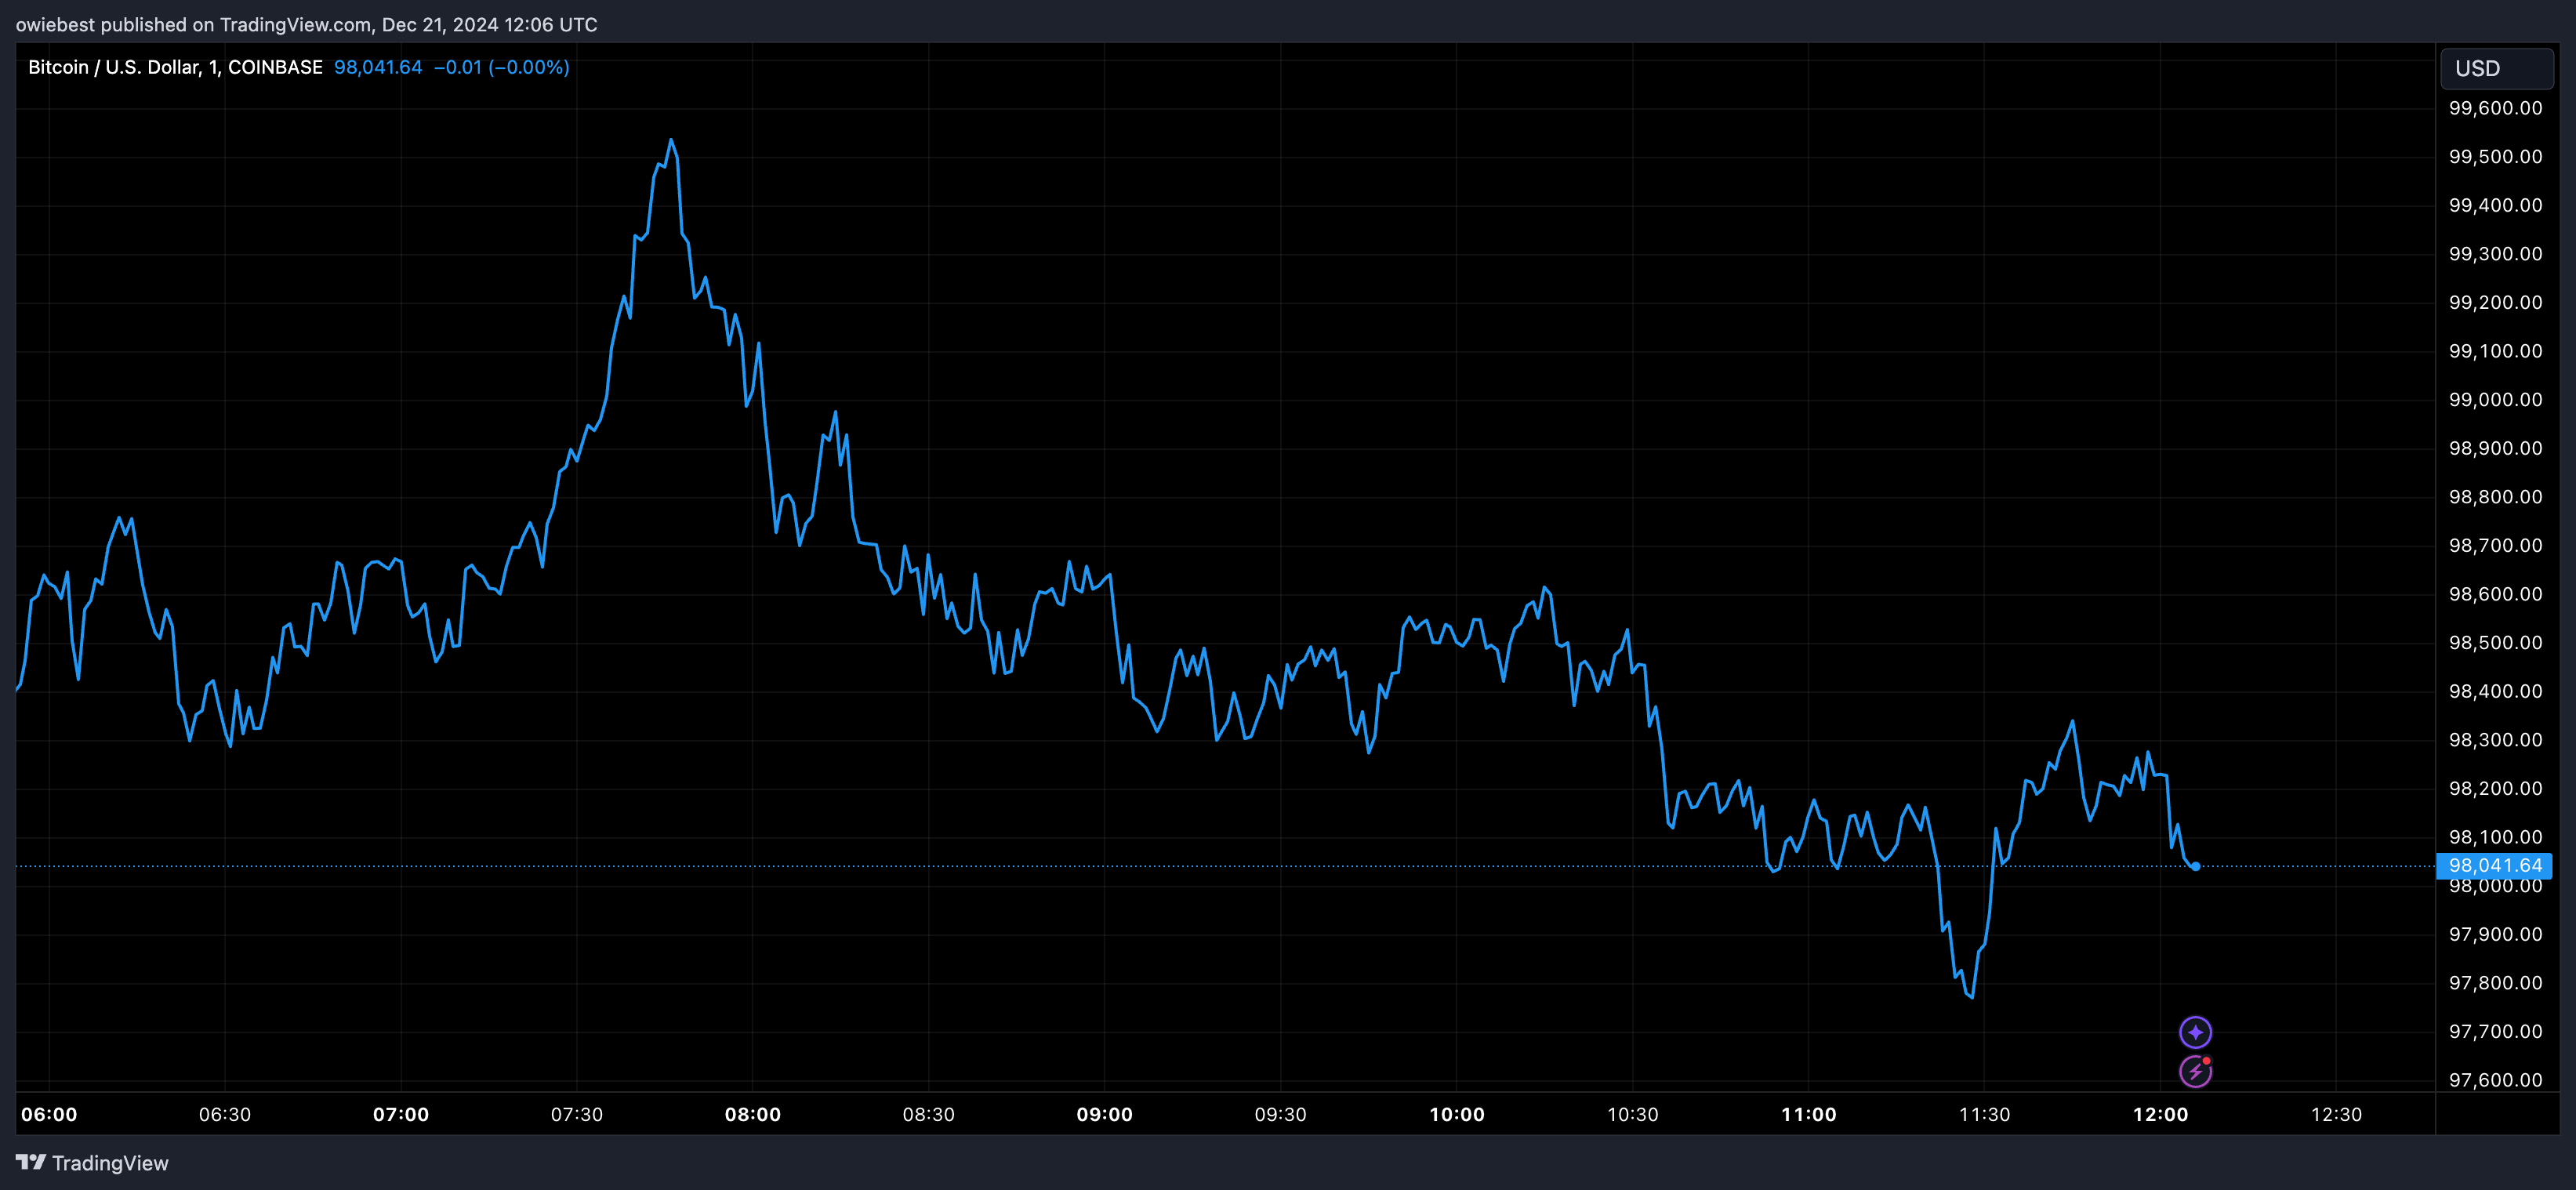Click the current price label 98,041.64 on axis
2576x1190 pixels.
(2494, 866)
